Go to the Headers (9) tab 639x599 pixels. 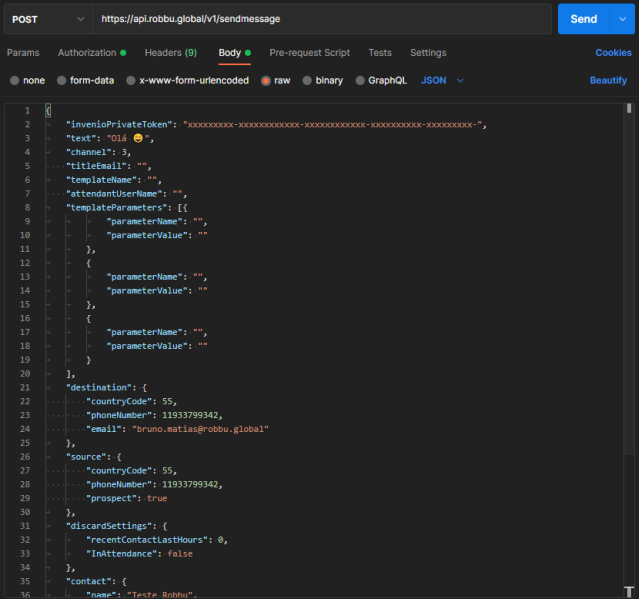[x=170, y=53]
